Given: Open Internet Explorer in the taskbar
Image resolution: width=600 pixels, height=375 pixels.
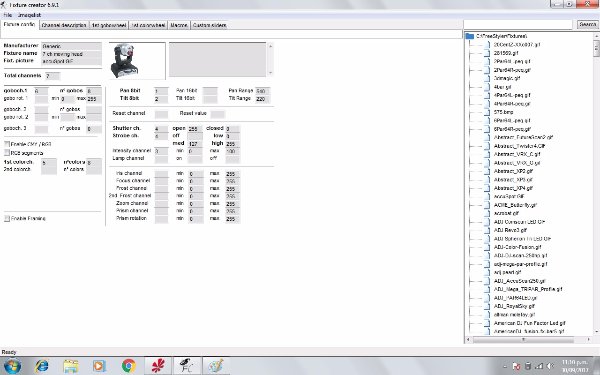Looking at the screenshot, I should click(x=41, y=366).
